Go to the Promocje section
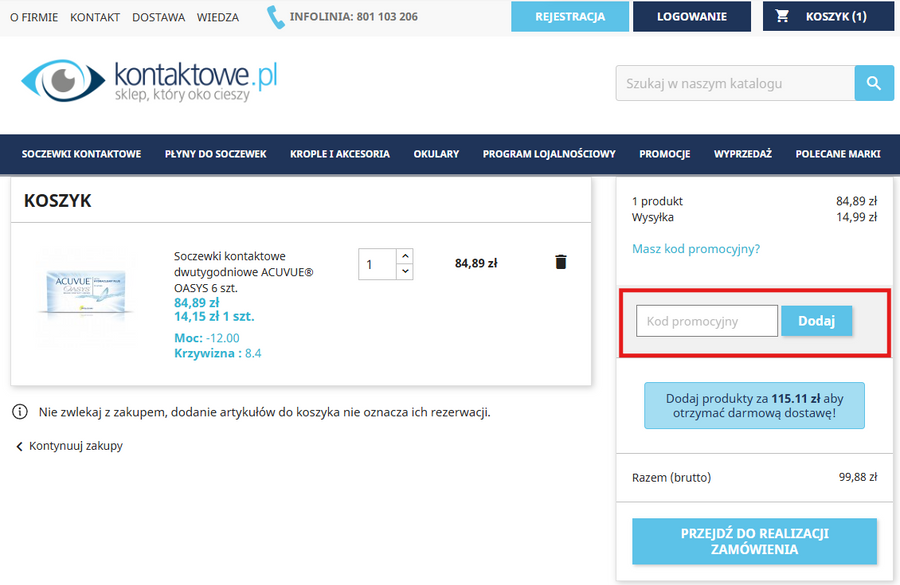Viewport: 900px width, 585px height. pyautogui.click(x=665, y=154)
